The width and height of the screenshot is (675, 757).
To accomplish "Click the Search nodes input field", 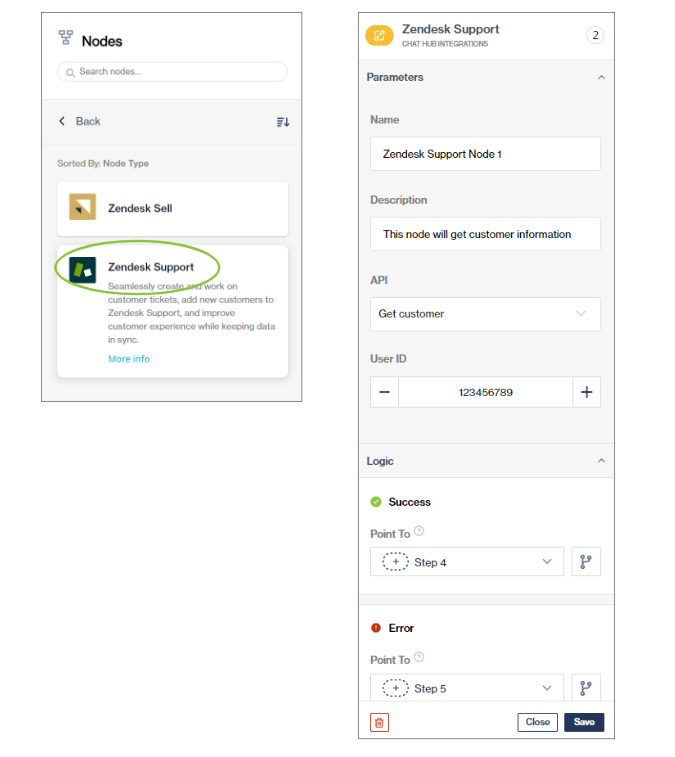I will [x=173, y=72].
